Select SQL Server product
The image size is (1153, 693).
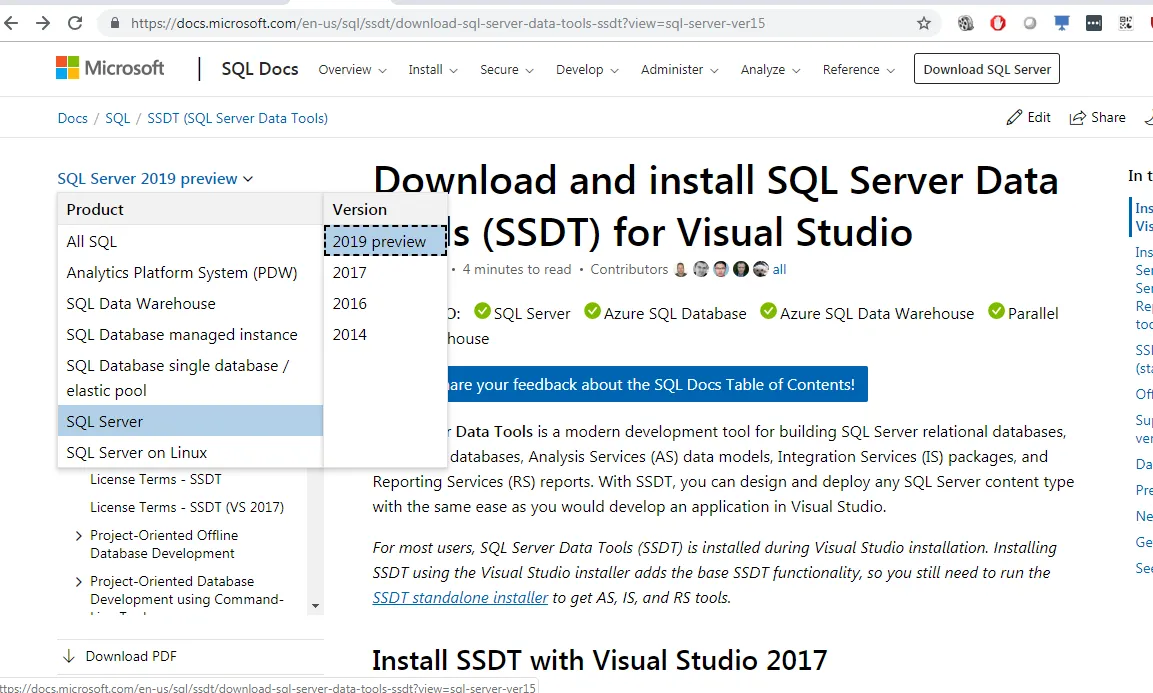[190, 421]
